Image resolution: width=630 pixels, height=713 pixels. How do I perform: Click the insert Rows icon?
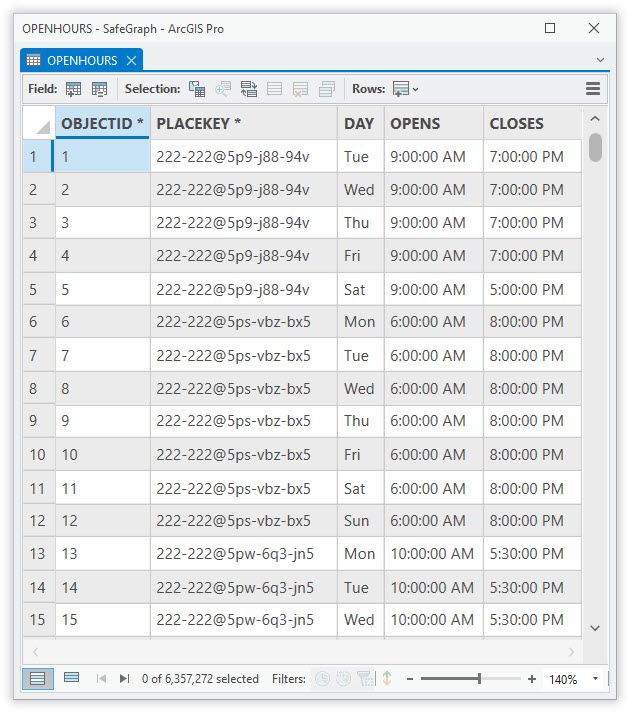click(x=401, y=89)
